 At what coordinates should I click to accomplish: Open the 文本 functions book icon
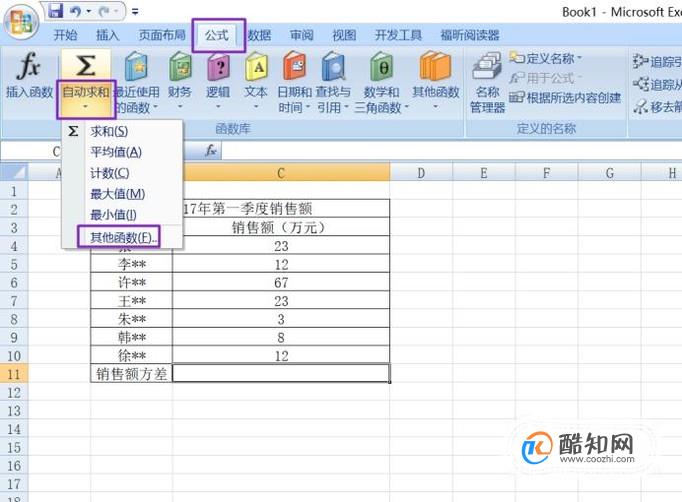coord(256,67)
